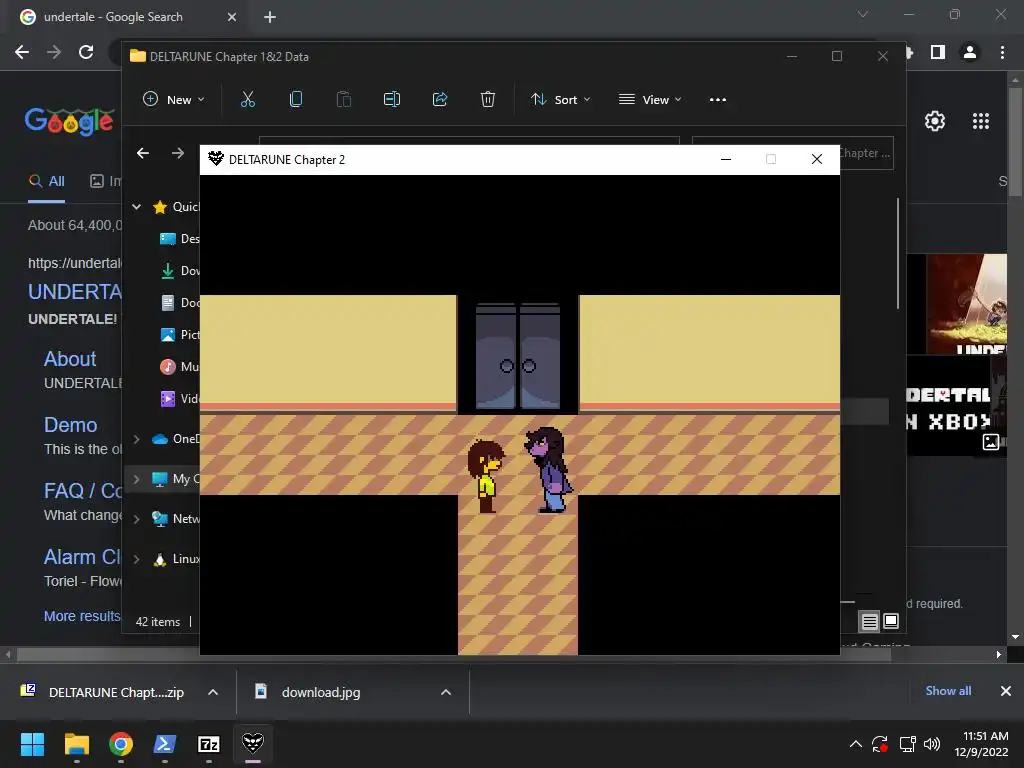Image resolution: width=1024 pixels, height=768 pixels.
Task: Open File Explorer from the taskbar
Action: (x=76, y=744)
